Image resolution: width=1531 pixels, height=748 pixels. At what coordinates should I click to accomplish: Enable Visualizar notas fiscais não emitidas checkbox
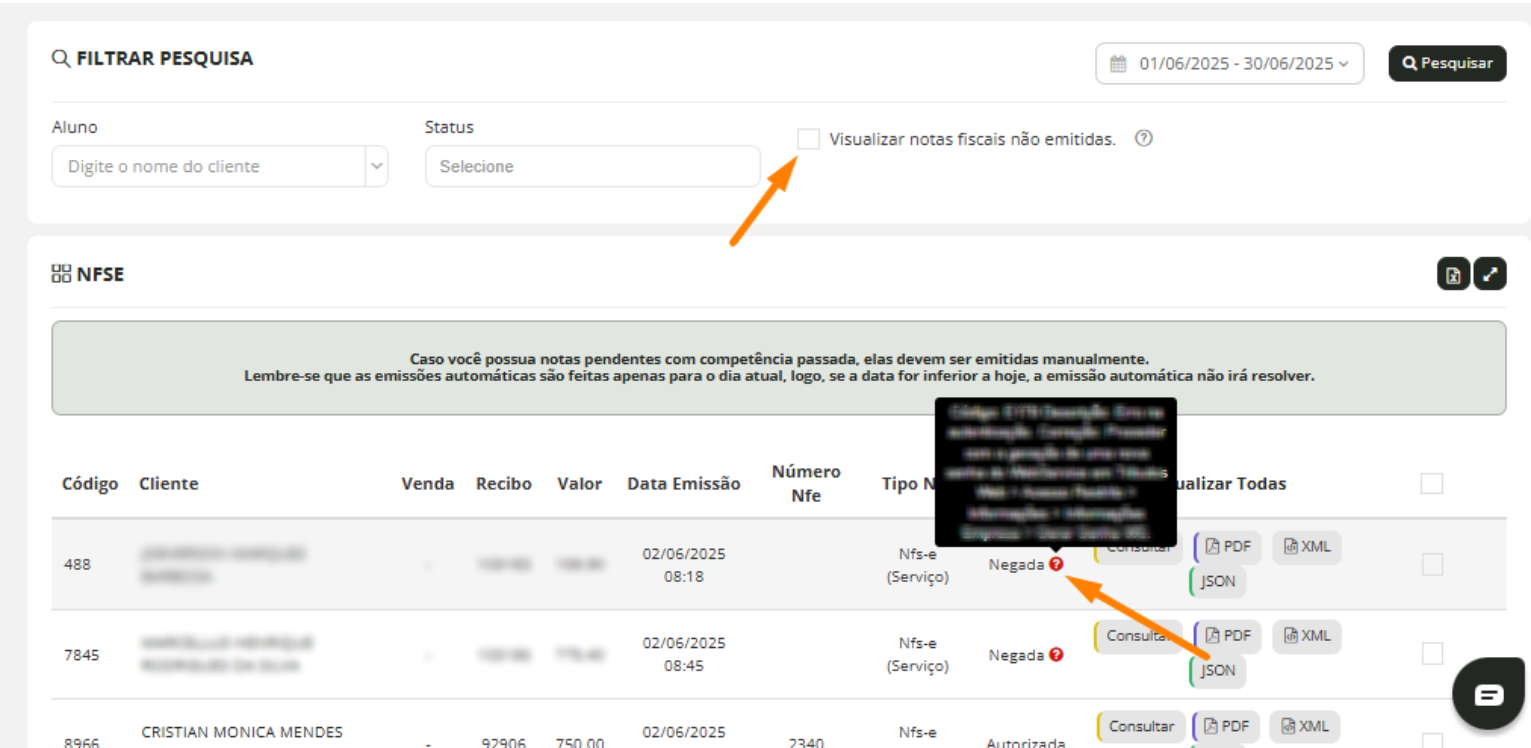[x=808, y=139]
